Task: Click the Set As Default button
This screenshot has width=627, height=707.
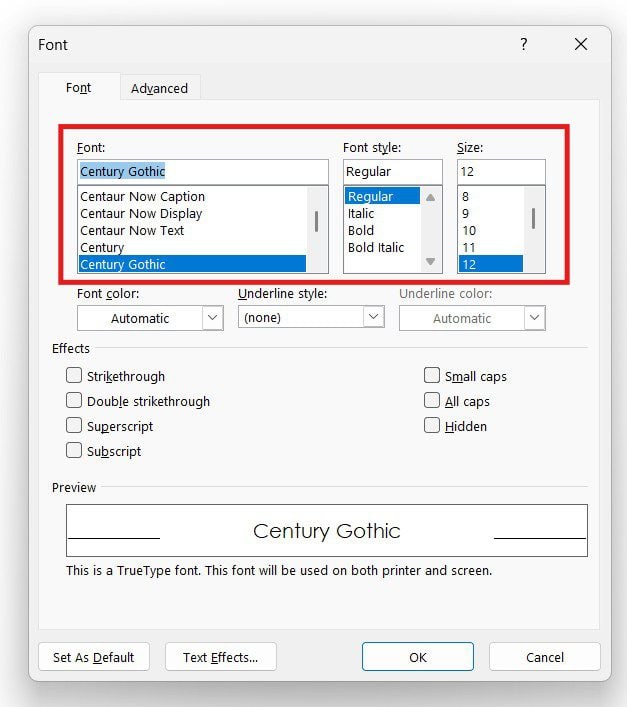Action: 94,657
